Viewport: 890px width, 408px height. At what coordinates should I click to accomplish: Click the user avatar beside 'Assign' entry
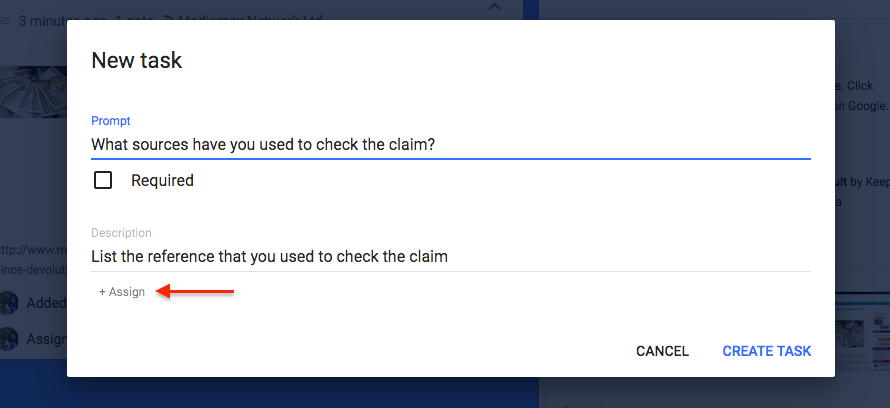click(9, 339)
